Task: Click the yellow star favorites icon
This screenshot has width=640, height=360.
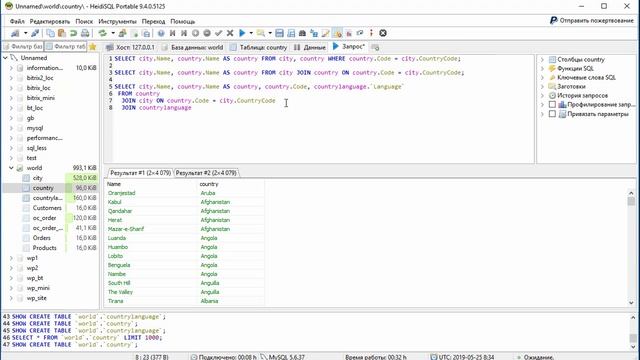Action: [93, 47]
